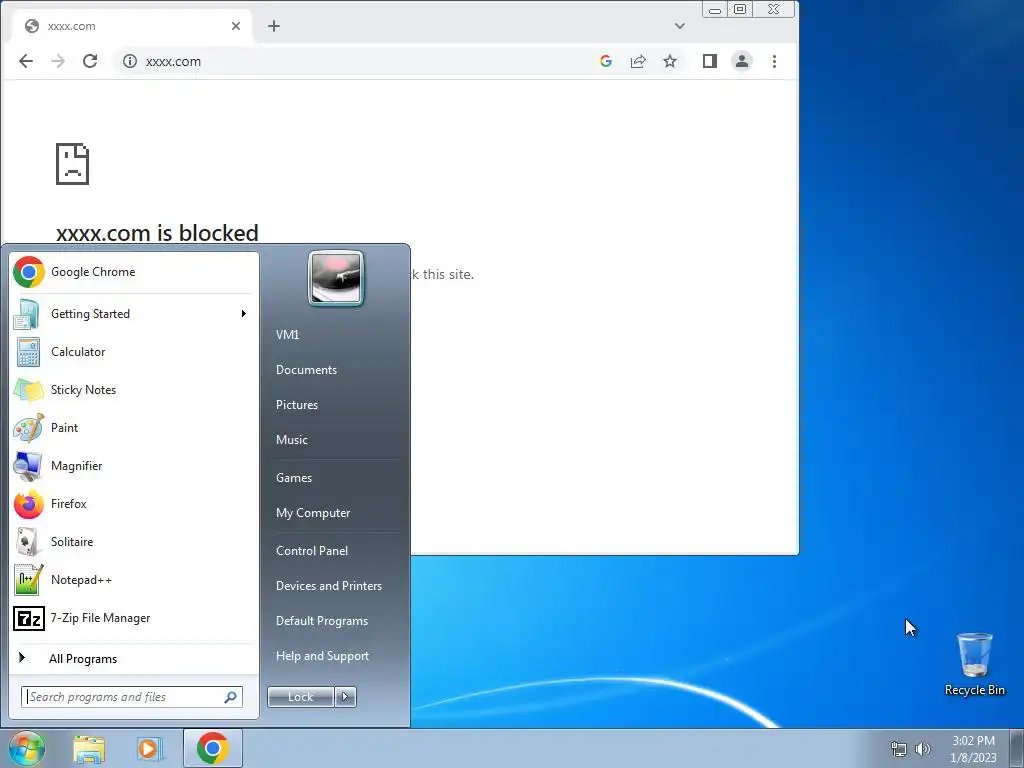
Task: Select the xxxx.com tab
Action: pos(133,26)
